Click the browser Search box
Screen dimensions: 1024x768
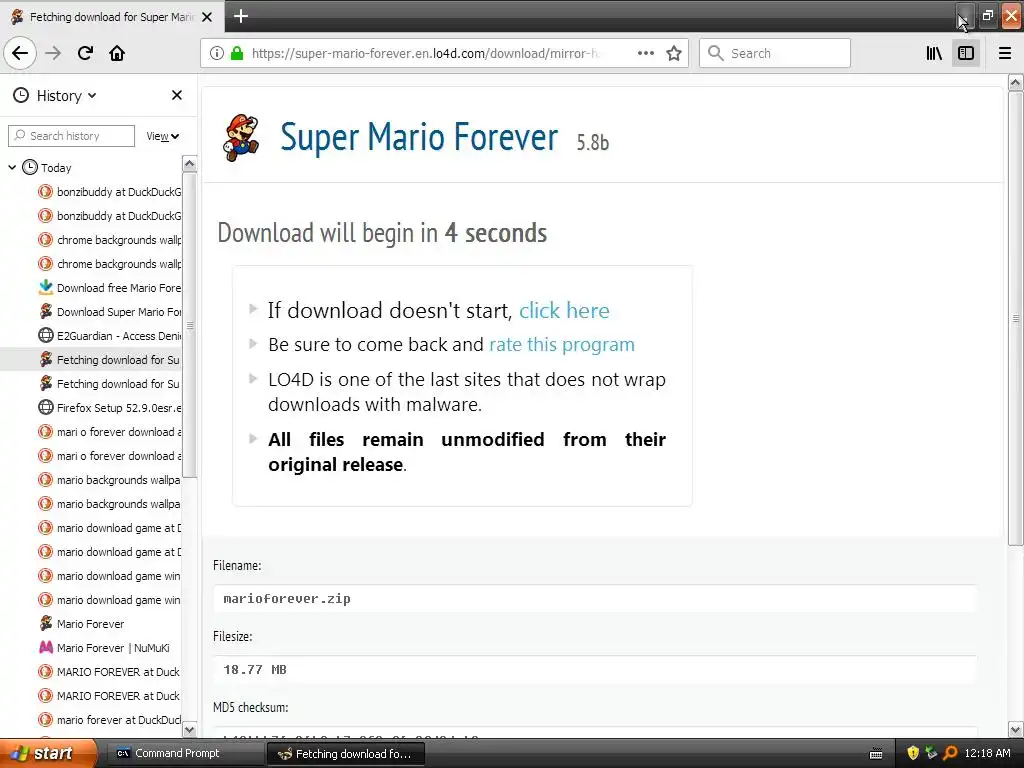coord(775,53)
